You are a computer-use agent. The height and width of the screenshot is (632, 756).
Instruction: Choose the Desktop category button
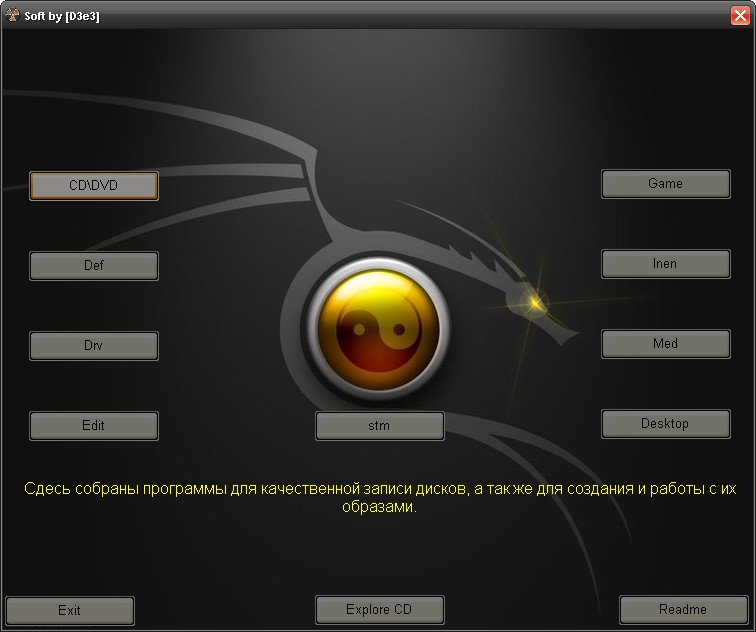pos(665,424)
